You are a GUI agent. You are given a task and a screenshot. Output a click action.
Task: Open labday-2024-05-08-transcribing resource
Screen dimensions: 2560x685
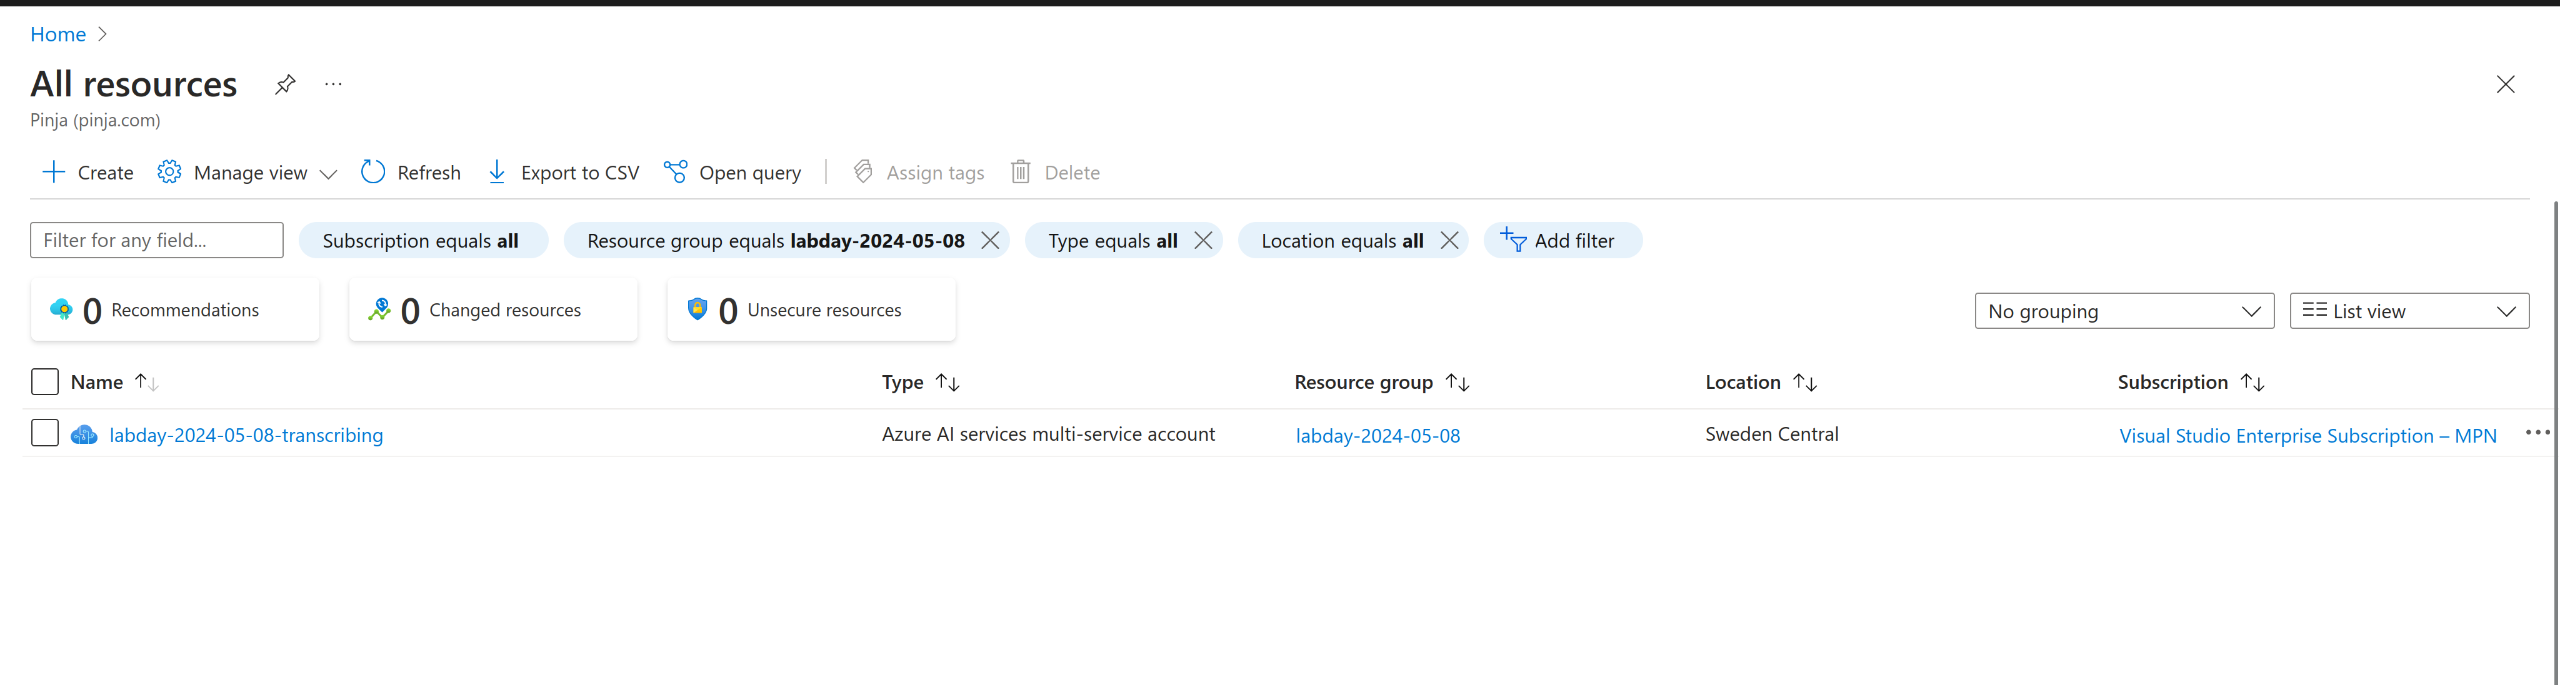coord(246,435)
